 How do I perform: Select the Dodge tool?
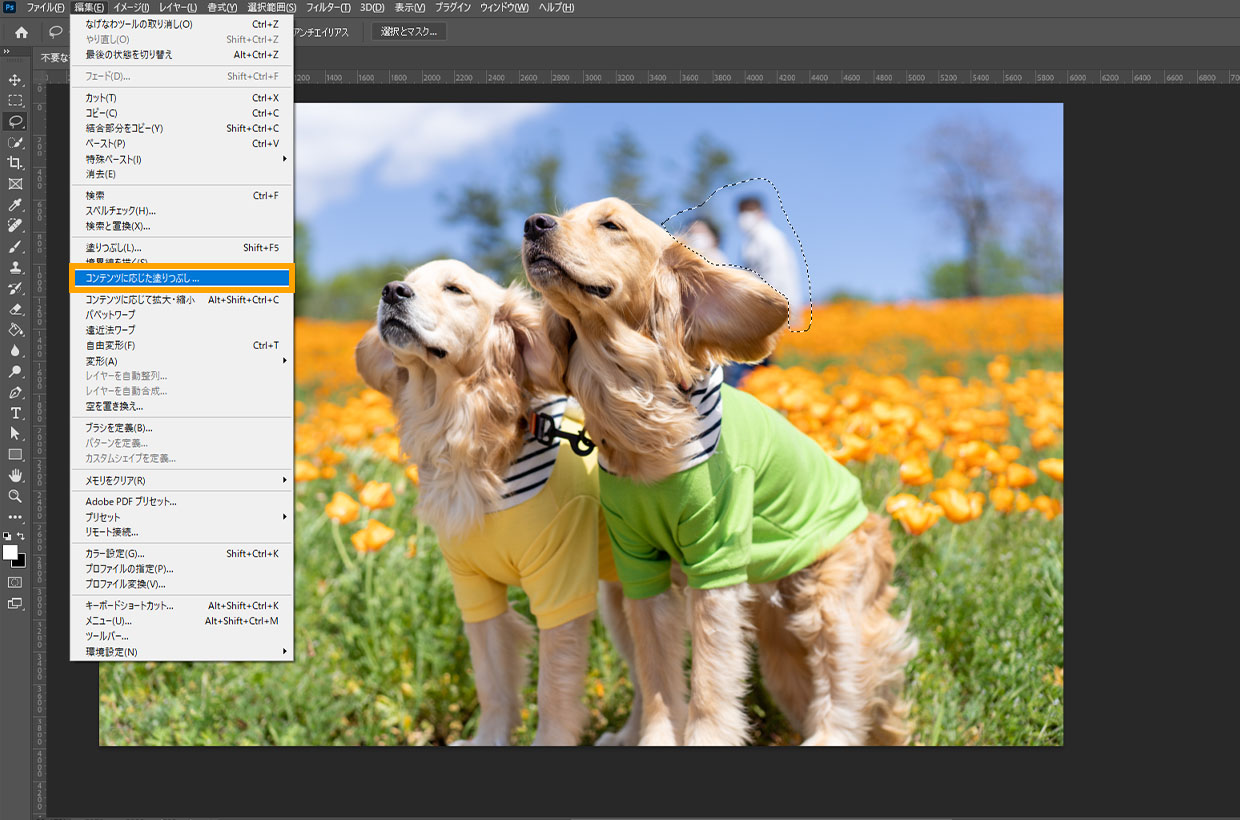15,371
